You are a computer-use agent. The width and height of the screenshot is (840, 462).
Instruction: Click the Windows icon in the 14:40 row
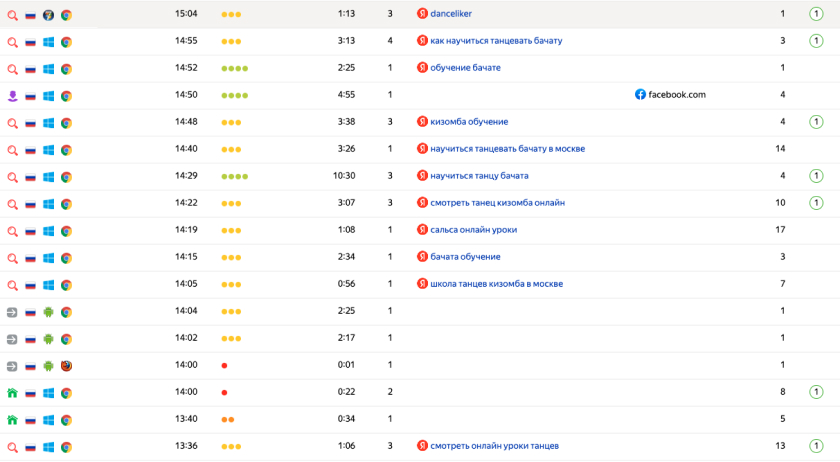point(48,149)
